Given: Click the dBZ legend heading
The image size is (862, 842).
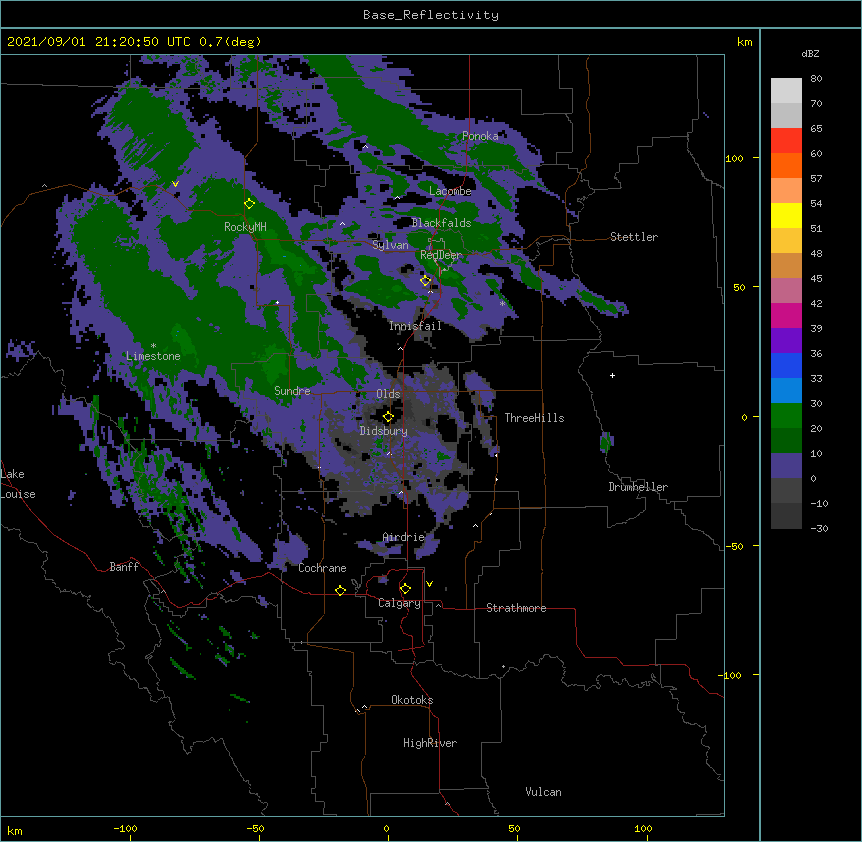Looking at the screenshot, I should click(810, 54).
